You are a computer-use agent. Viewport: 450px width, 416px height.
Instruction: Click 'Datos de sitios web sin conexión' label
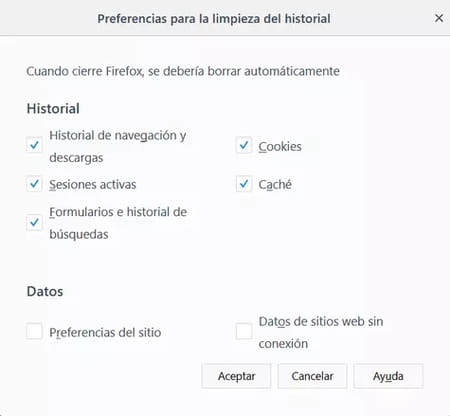point(321,332)
